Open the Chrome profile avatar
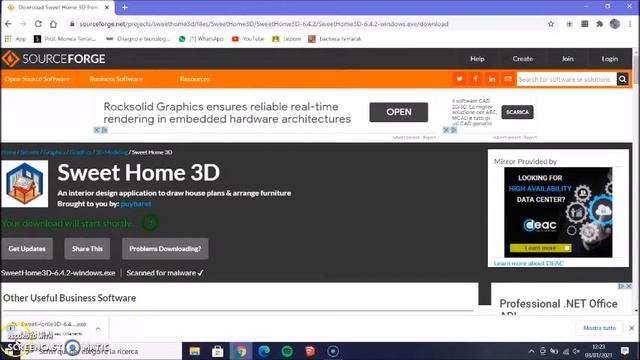Screen dimensions: 640x360 click(615, 24)
